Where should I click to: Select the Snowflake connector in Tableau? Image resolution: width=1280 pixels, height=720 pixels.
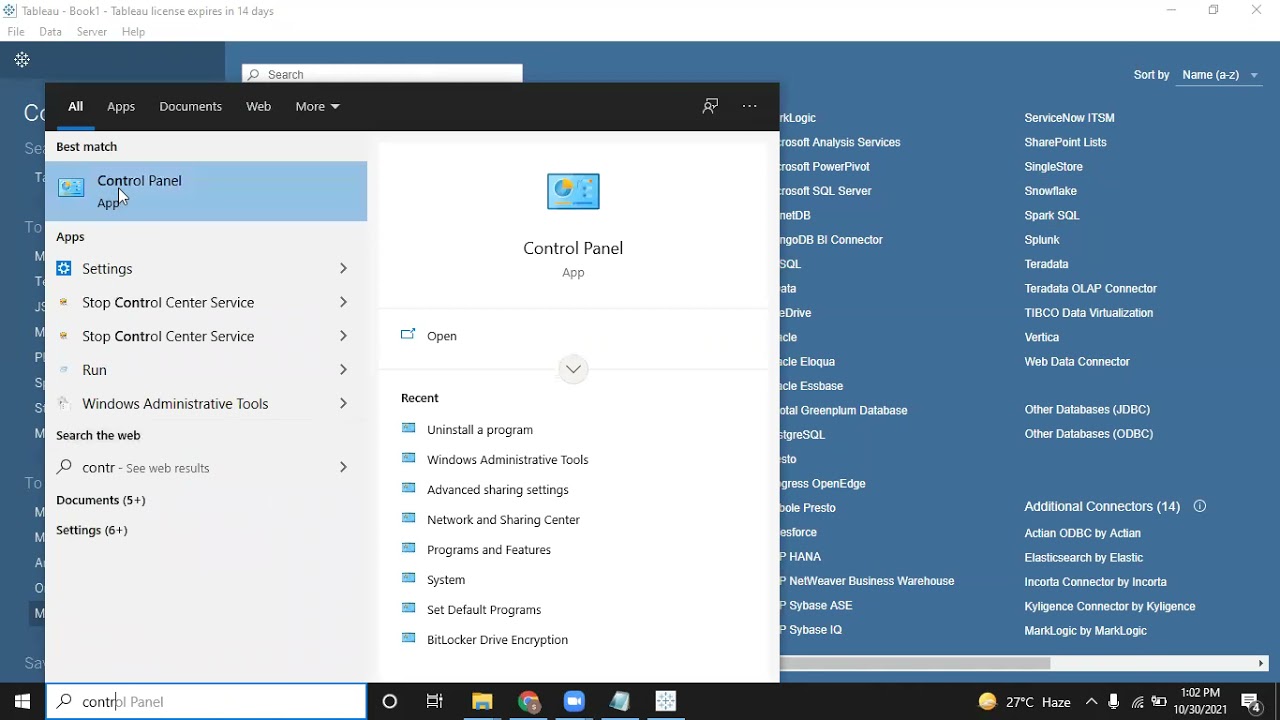click(x=1050, y=191)
